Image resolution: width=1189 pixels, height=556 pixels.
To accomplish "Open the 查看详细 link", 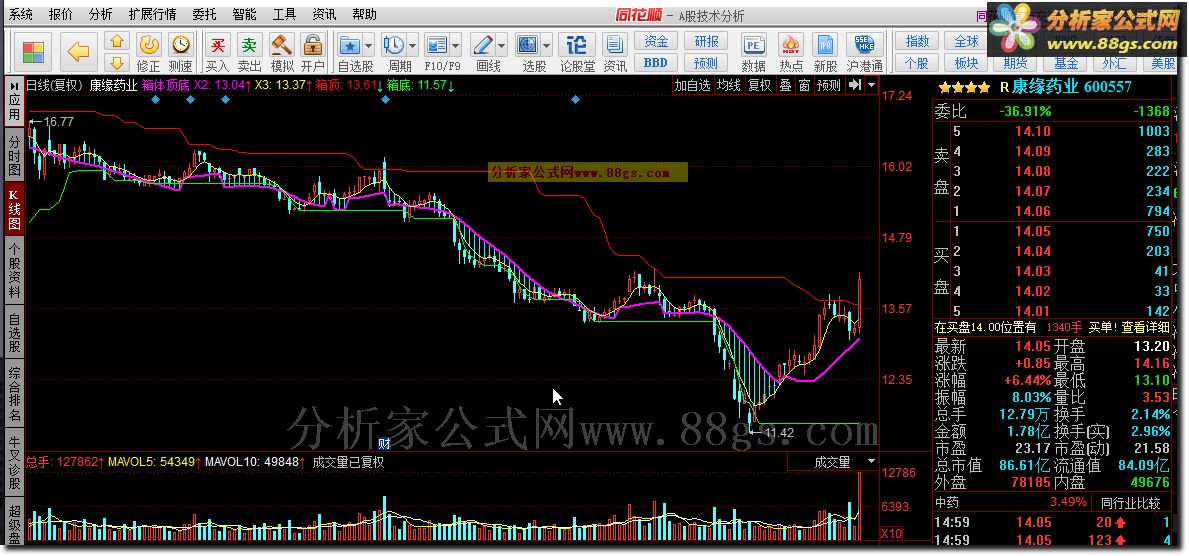I will 1146,327.
